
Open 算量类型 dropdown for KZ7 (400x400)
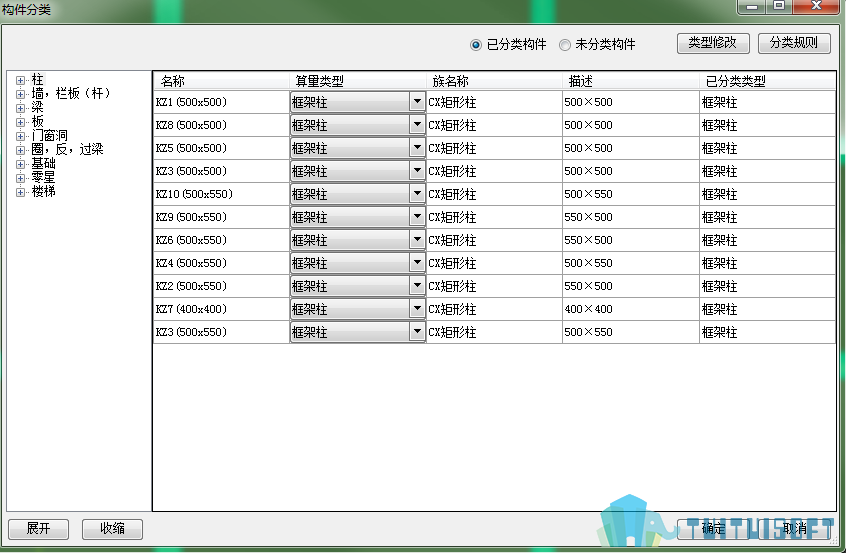[x=417, y=309]
